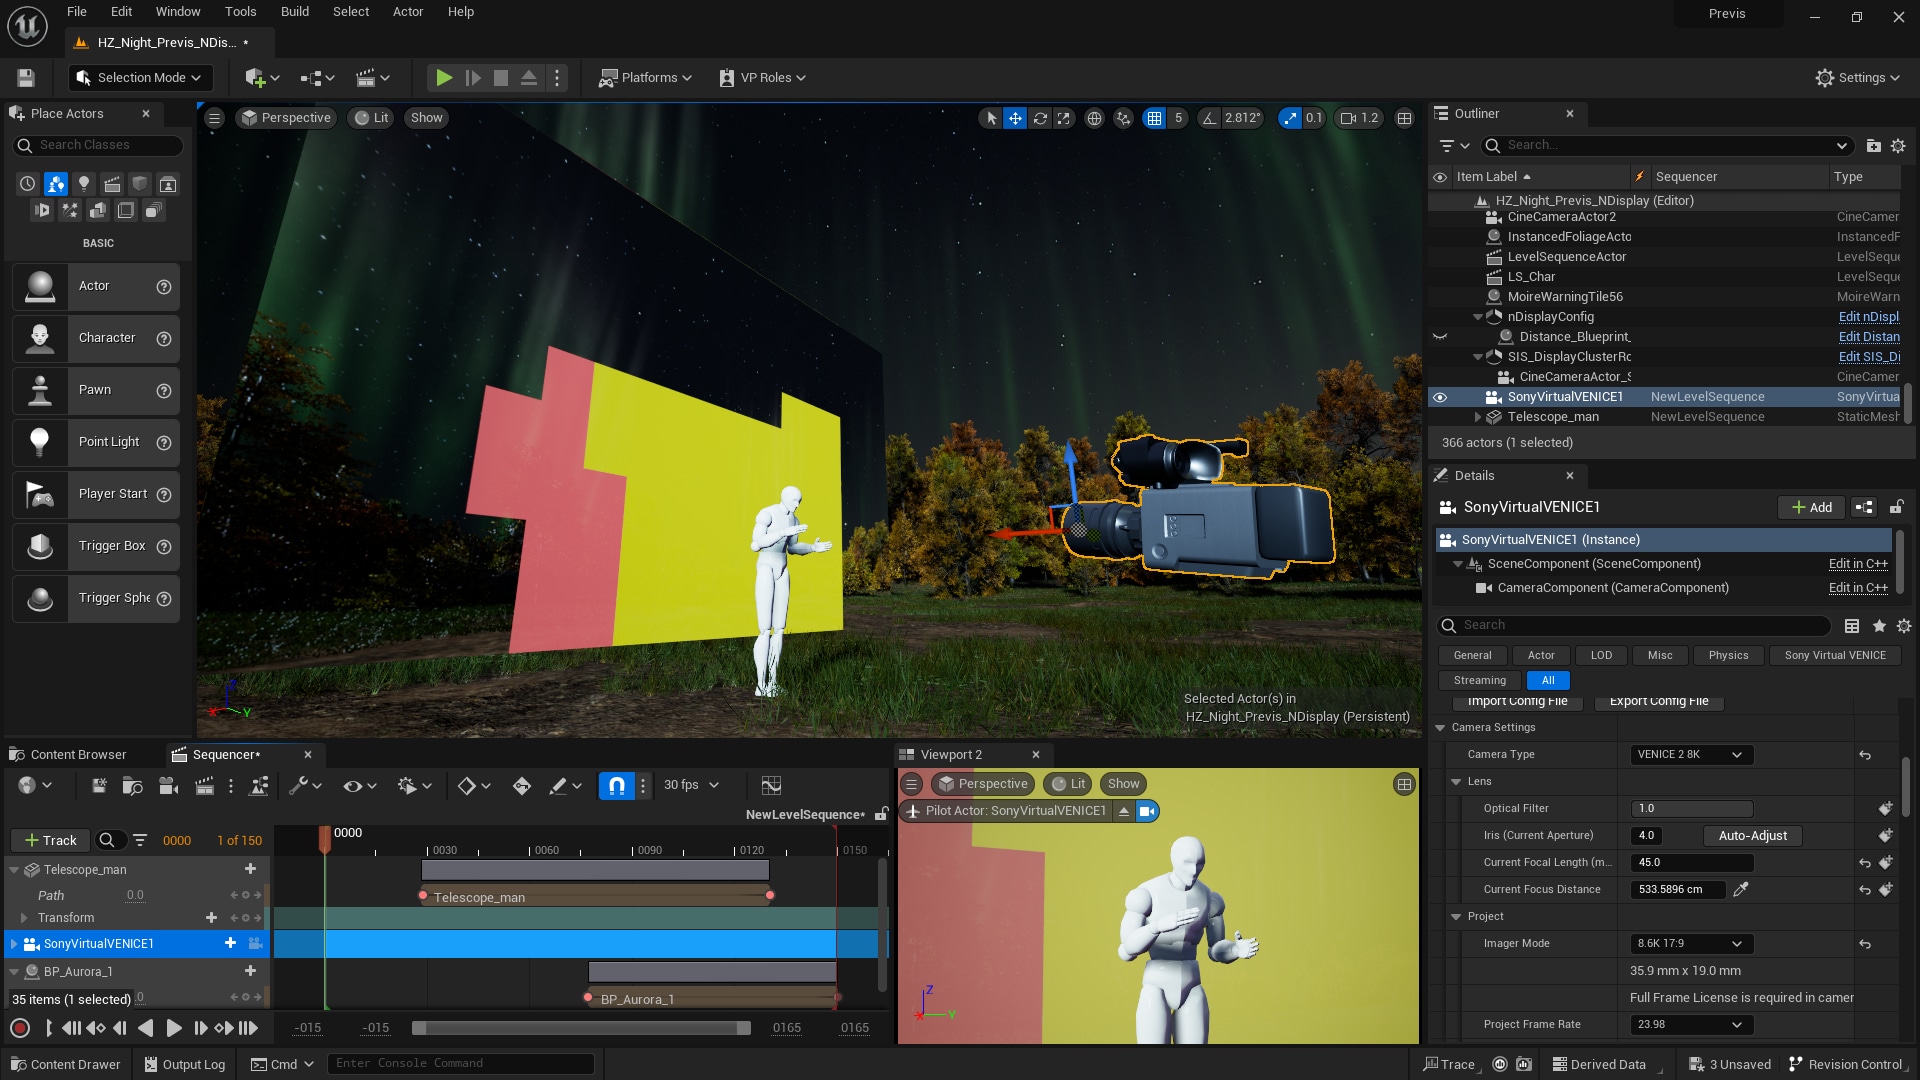Open the Render Movie clapperboard icon in Sequencer

(x=204, y=786)
